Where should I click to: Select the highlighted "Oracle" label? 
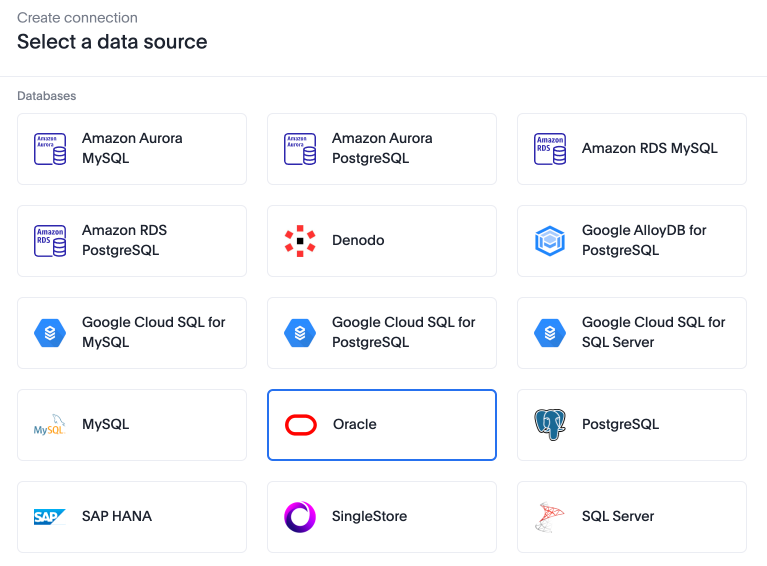tap(355, 424)
